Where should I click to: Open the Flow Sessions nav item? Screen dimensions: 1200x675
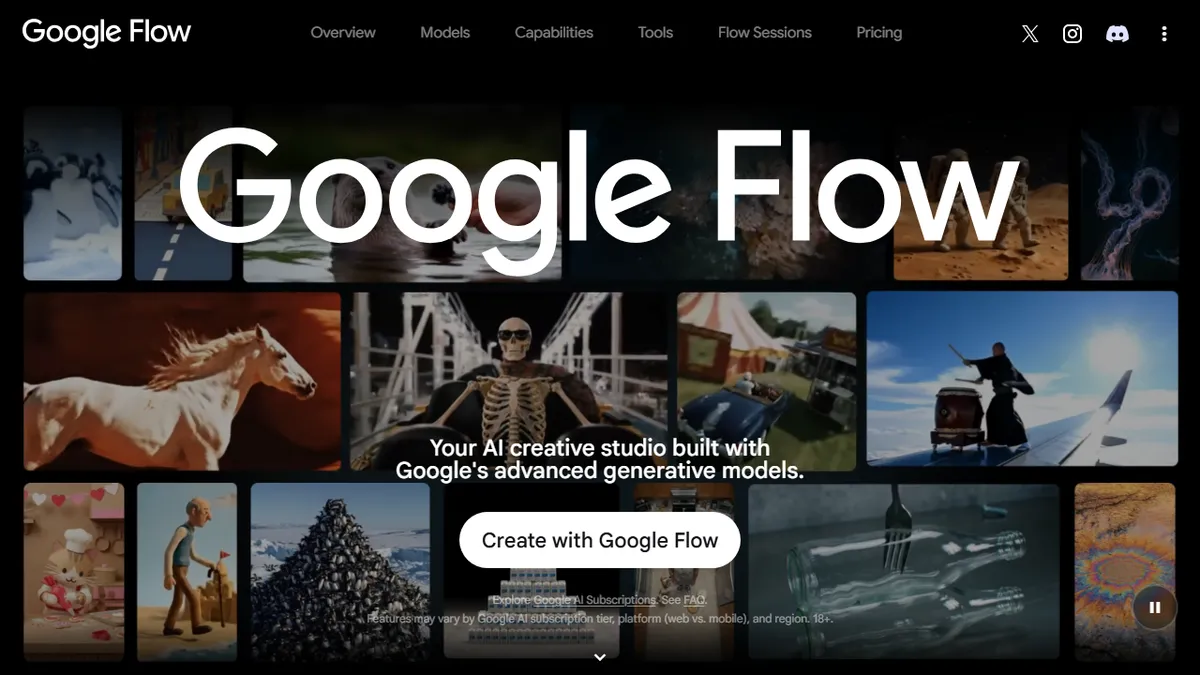coord(765,32)
